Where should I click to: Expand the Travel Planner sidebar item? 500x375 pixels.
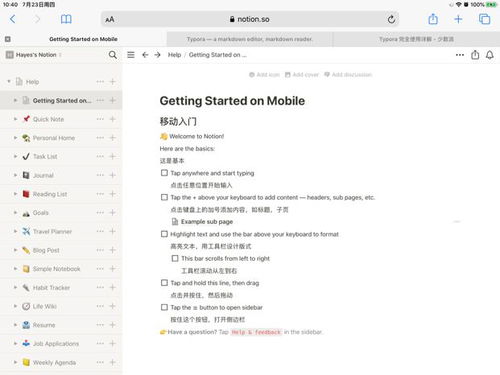[15, 231]
